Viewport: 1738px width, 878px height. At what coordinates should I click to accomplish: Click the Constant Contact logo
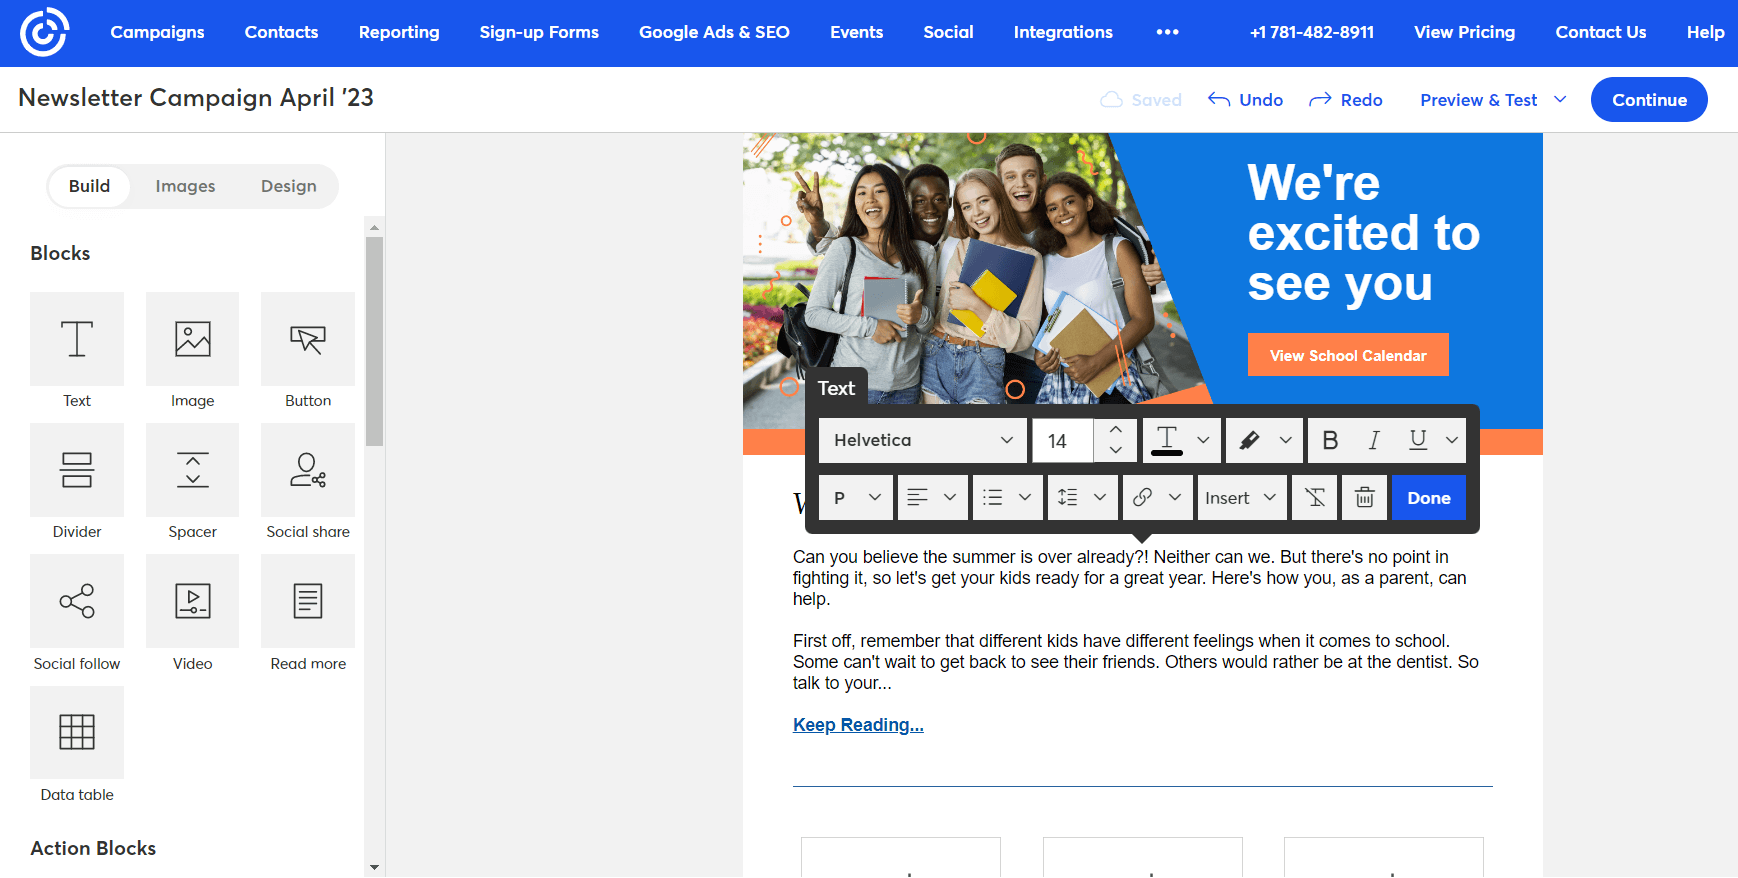tap(44, 32)
